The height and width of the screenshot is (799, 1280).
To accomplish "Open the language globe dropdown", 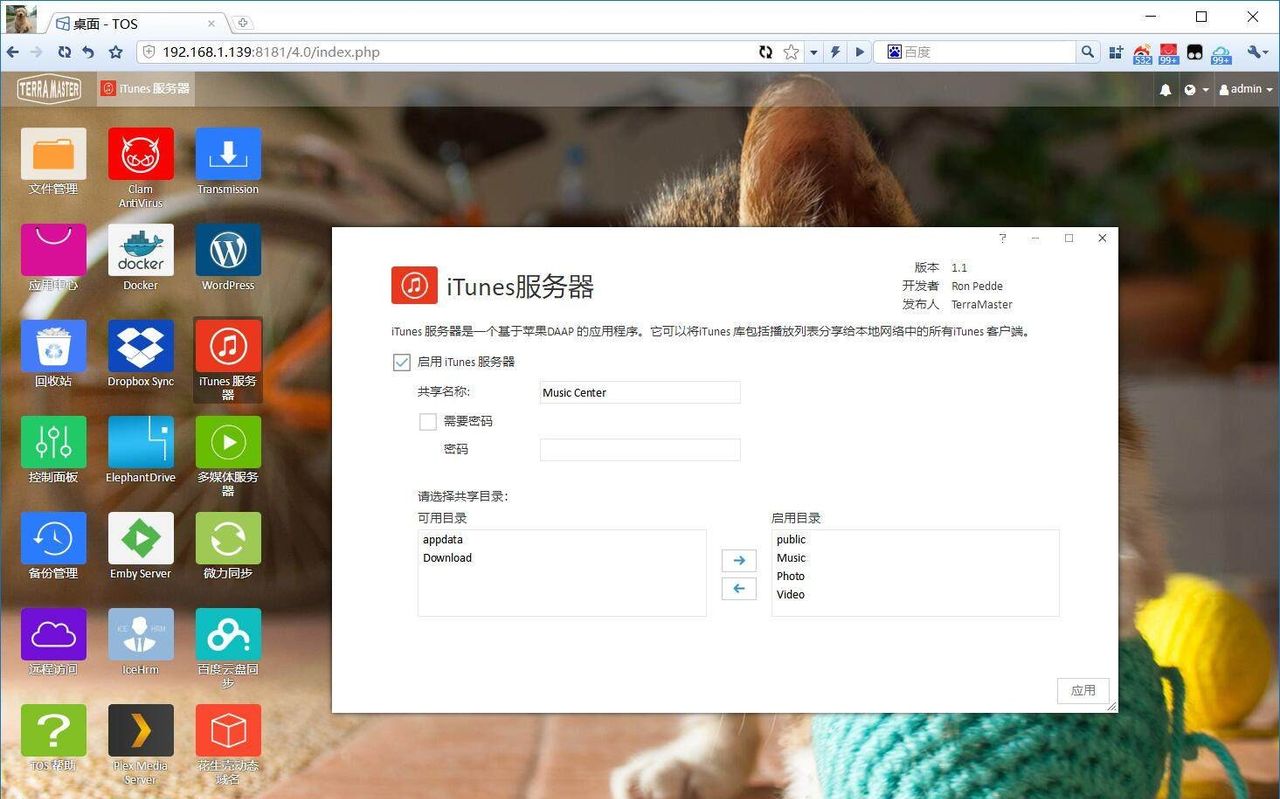I will point(1196,90).
